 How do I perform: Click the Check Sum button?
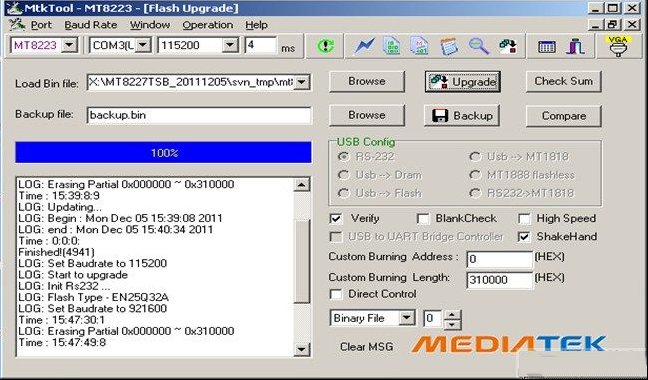point(564,81)
